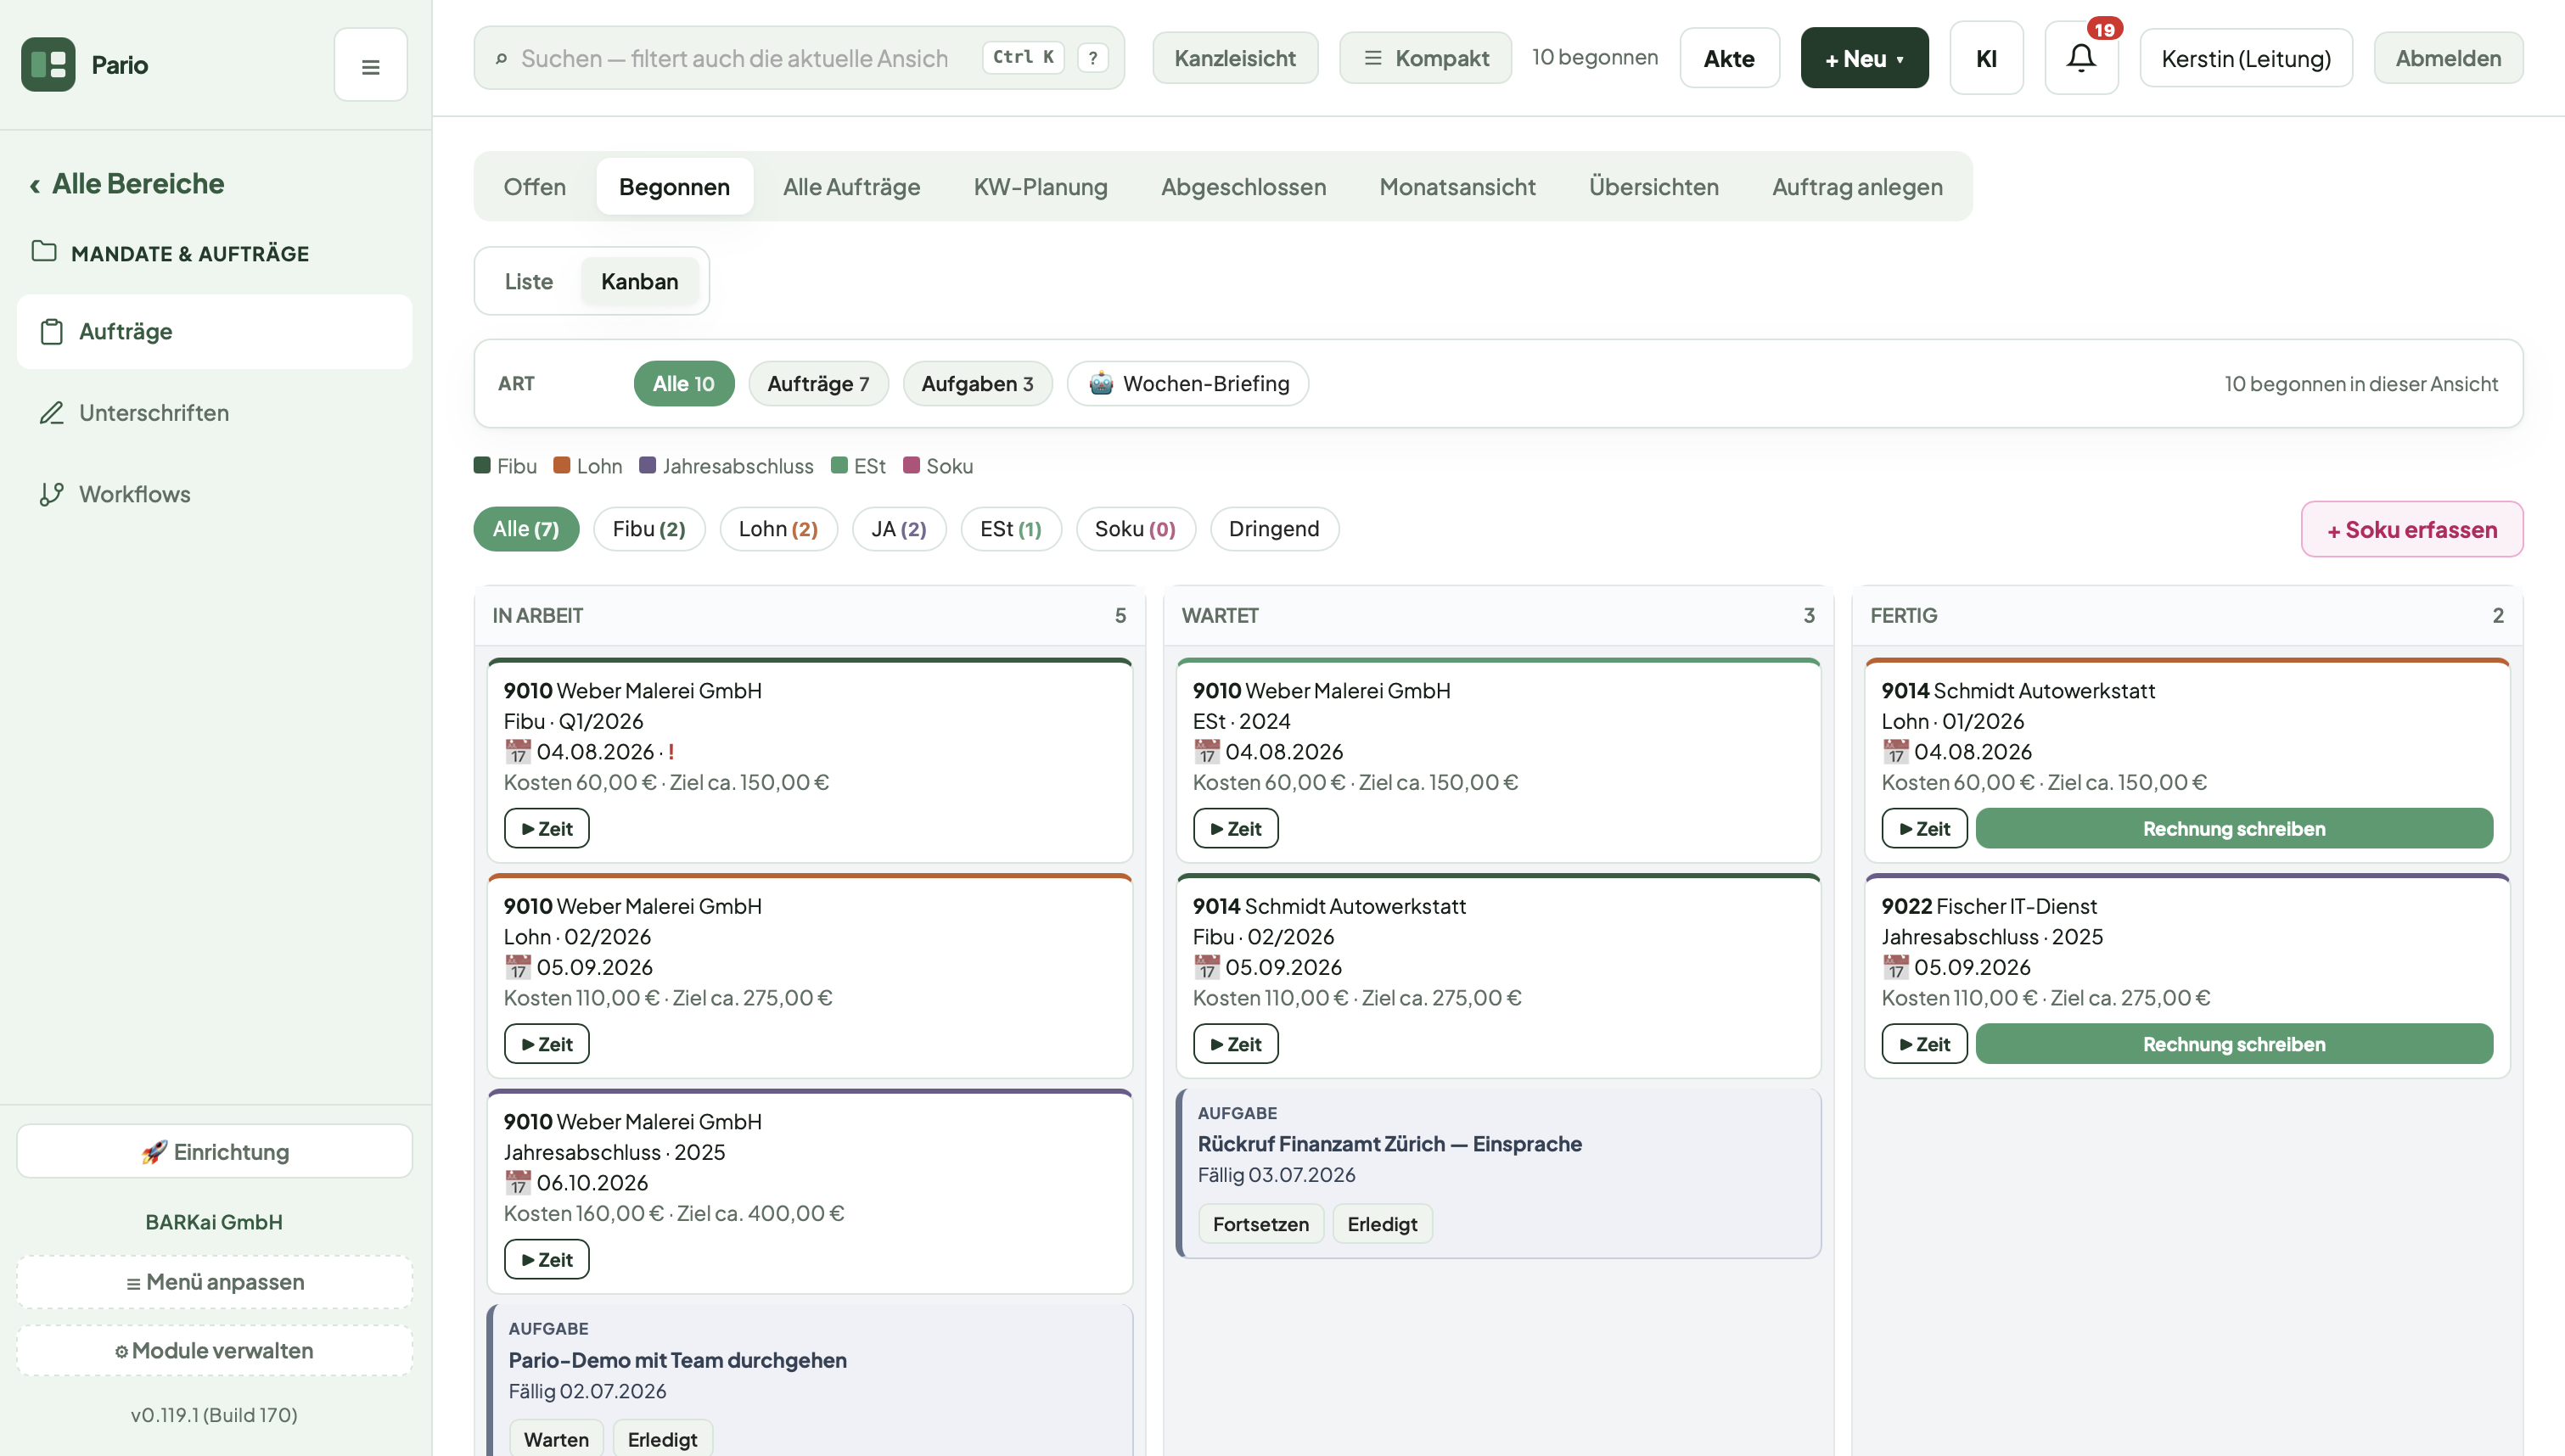Open Kerstin (Leitung) user menu
Viewport: 2565px width, 1456px height.
[x=2246, y=58]
